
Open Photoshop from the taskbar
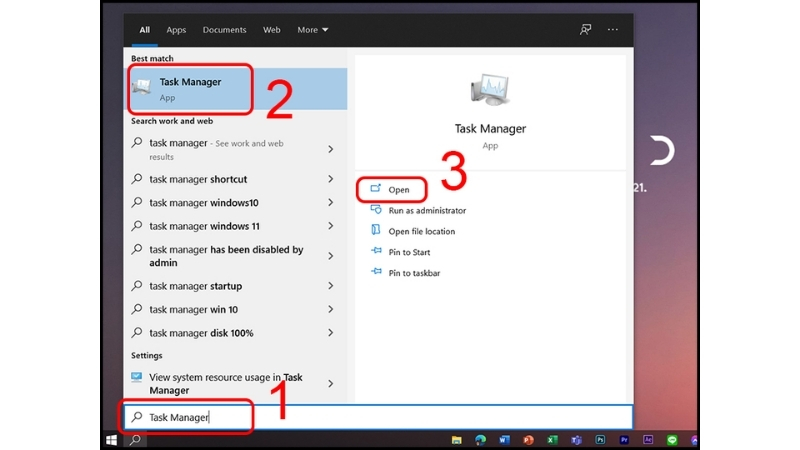[x=600, y=440]
